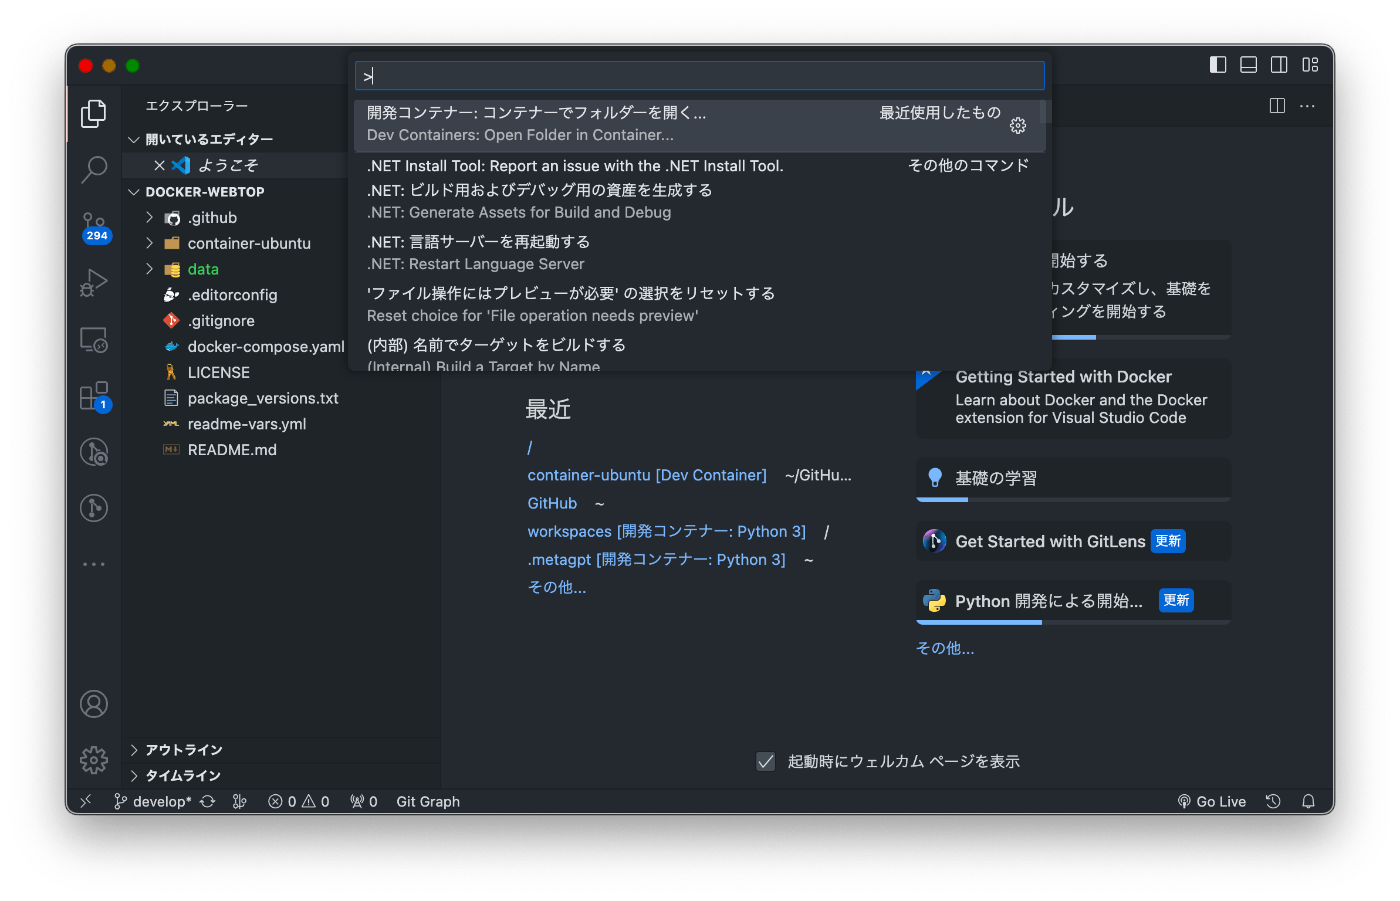Synchronize changes icon in status bar
The height and width of the screenshot is (901, 1400).
click(x=208, y=801)
